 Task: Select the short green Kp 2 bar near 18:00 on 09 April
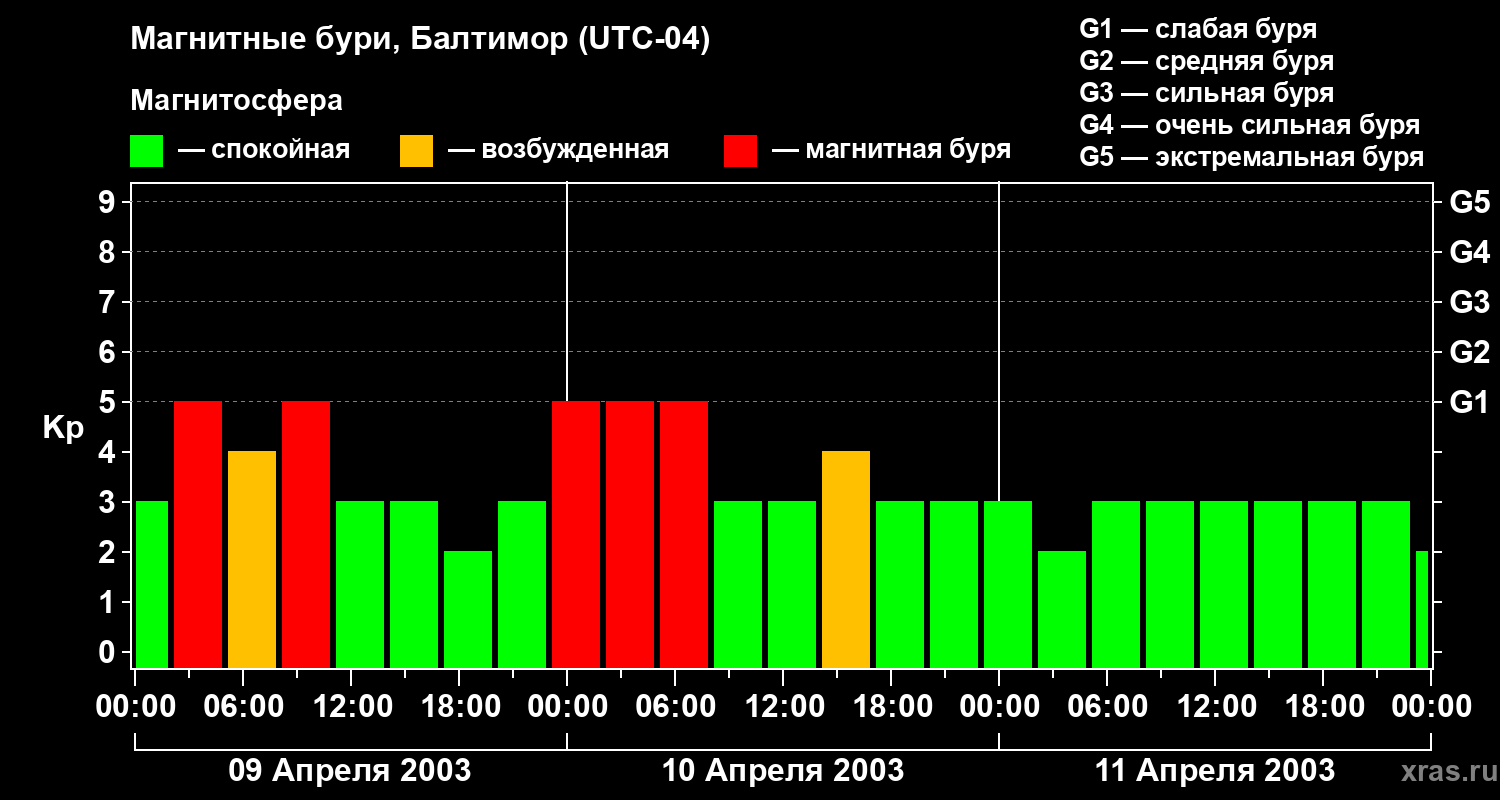pos(468,610)
